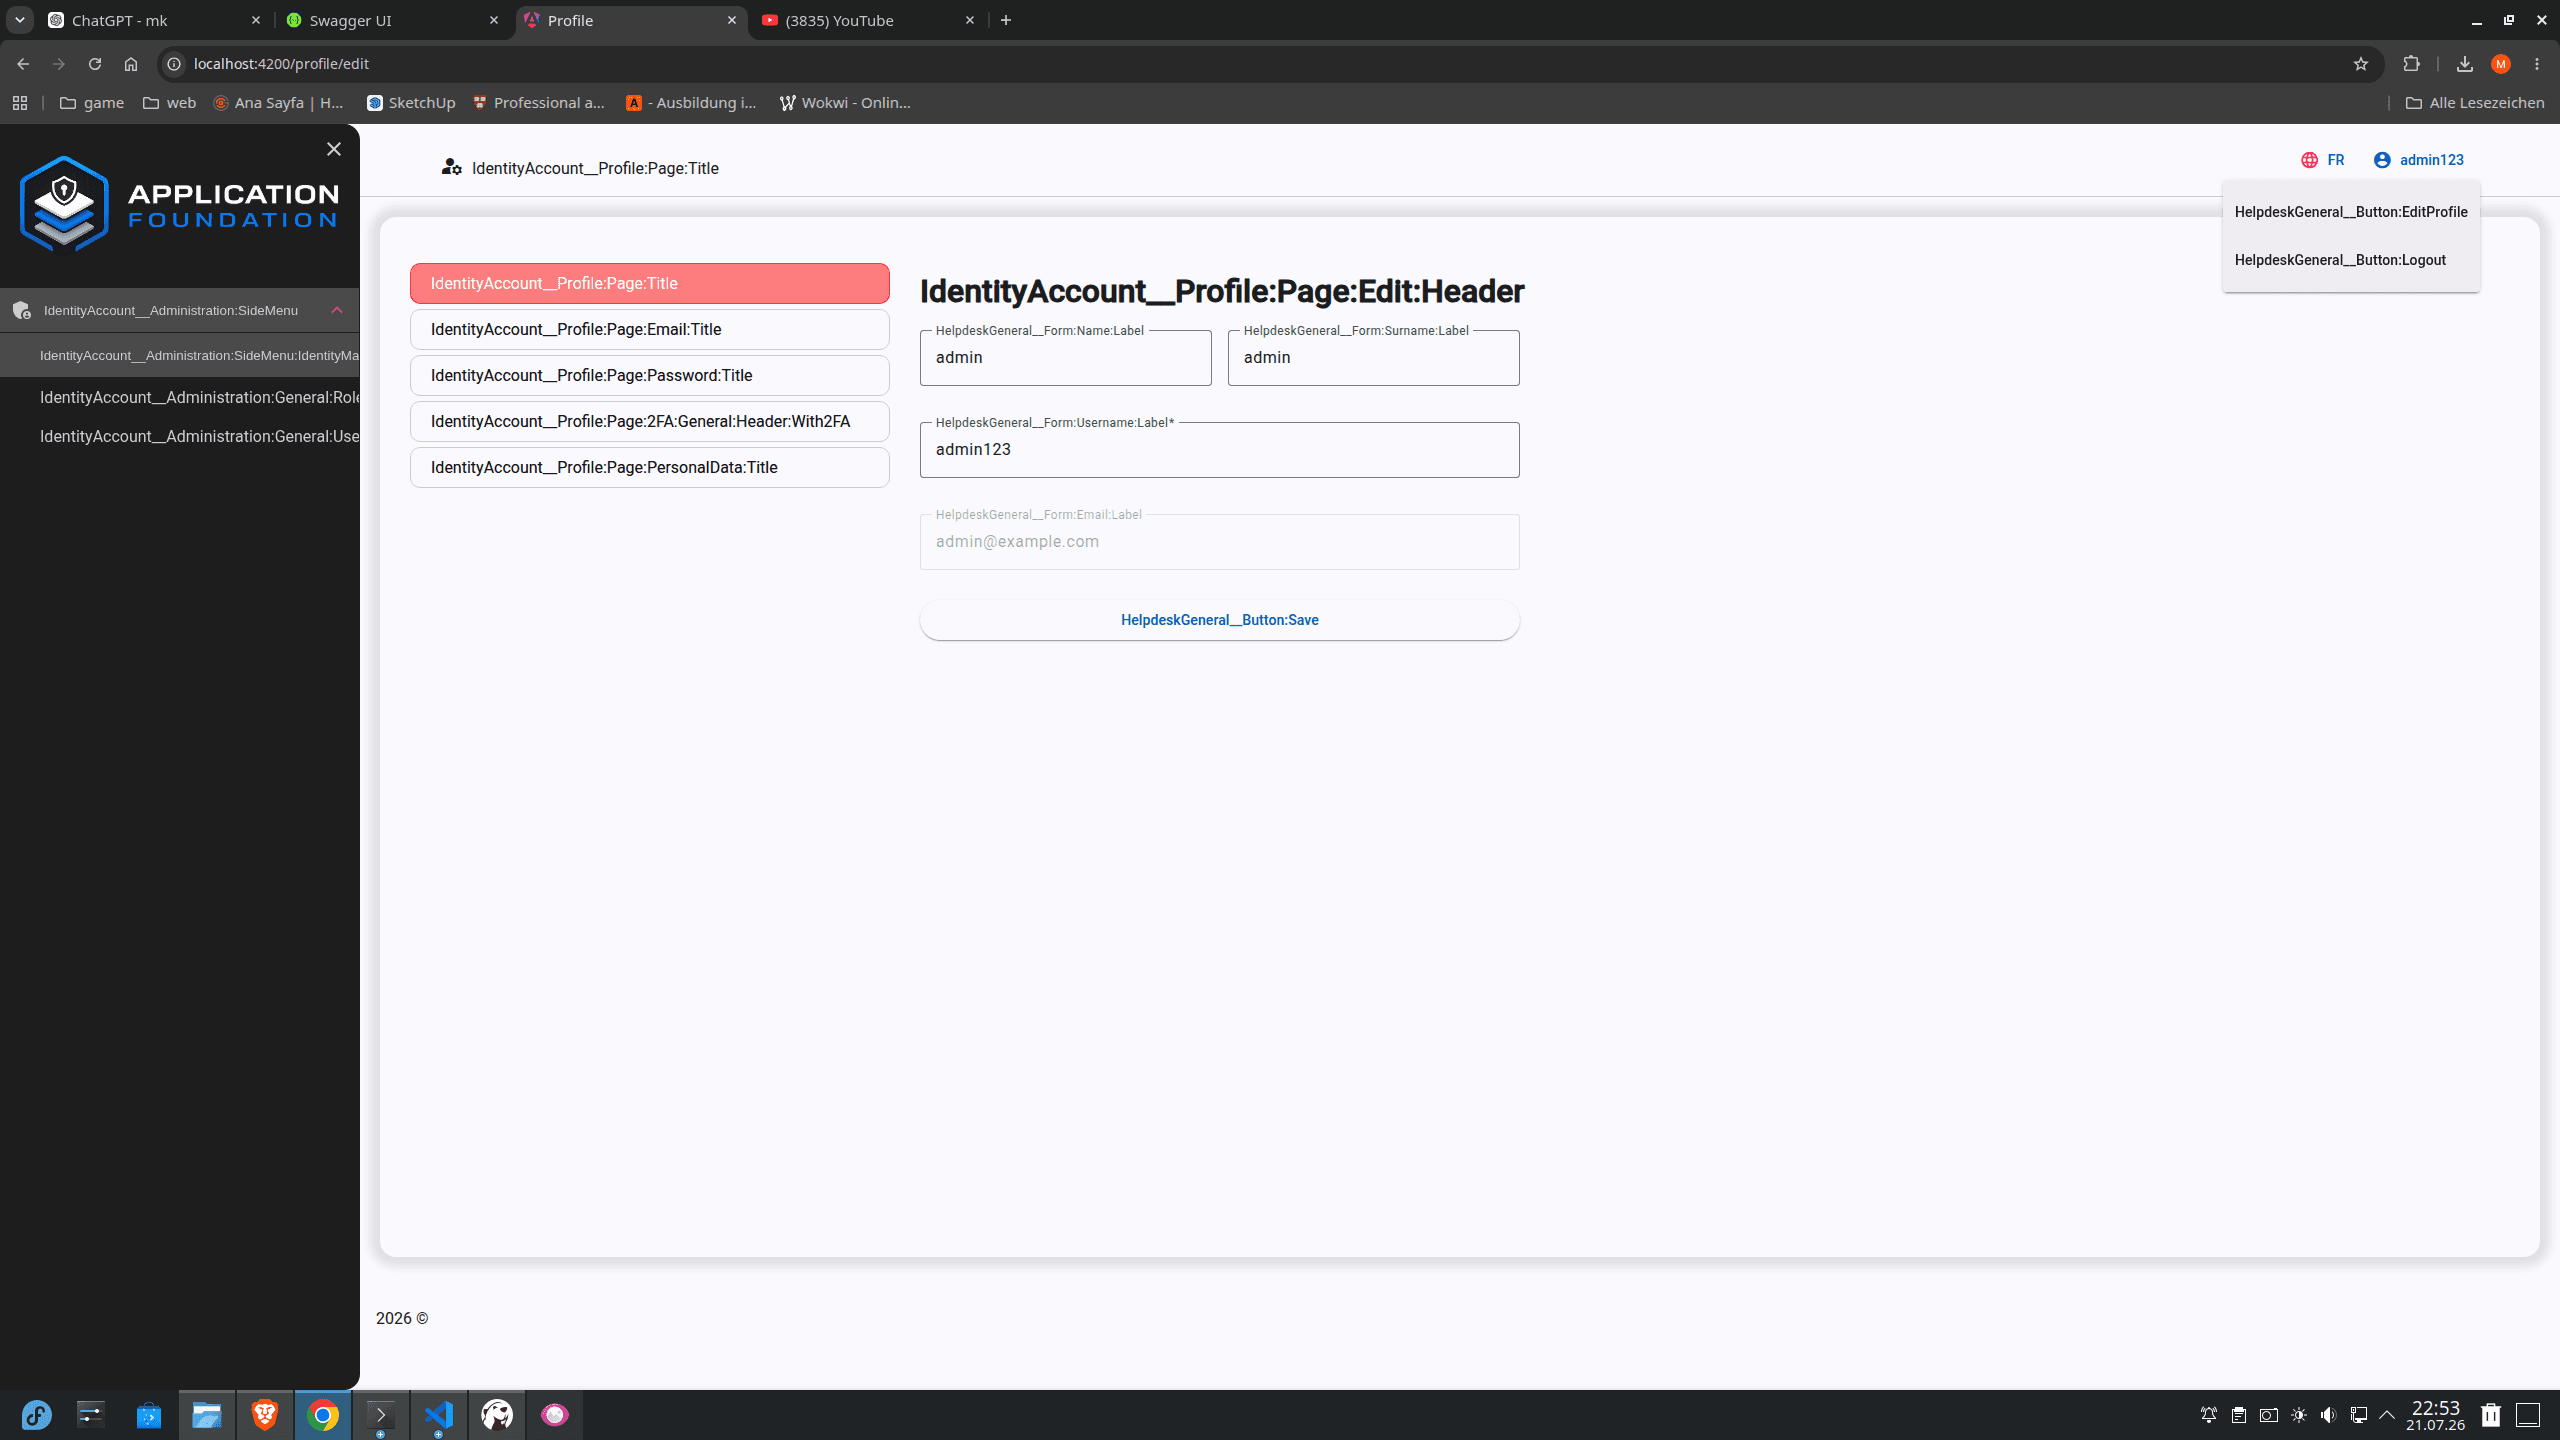Open the browser downloads icon
This screenshot has height=1440, width=2560.
[2465, 64]
